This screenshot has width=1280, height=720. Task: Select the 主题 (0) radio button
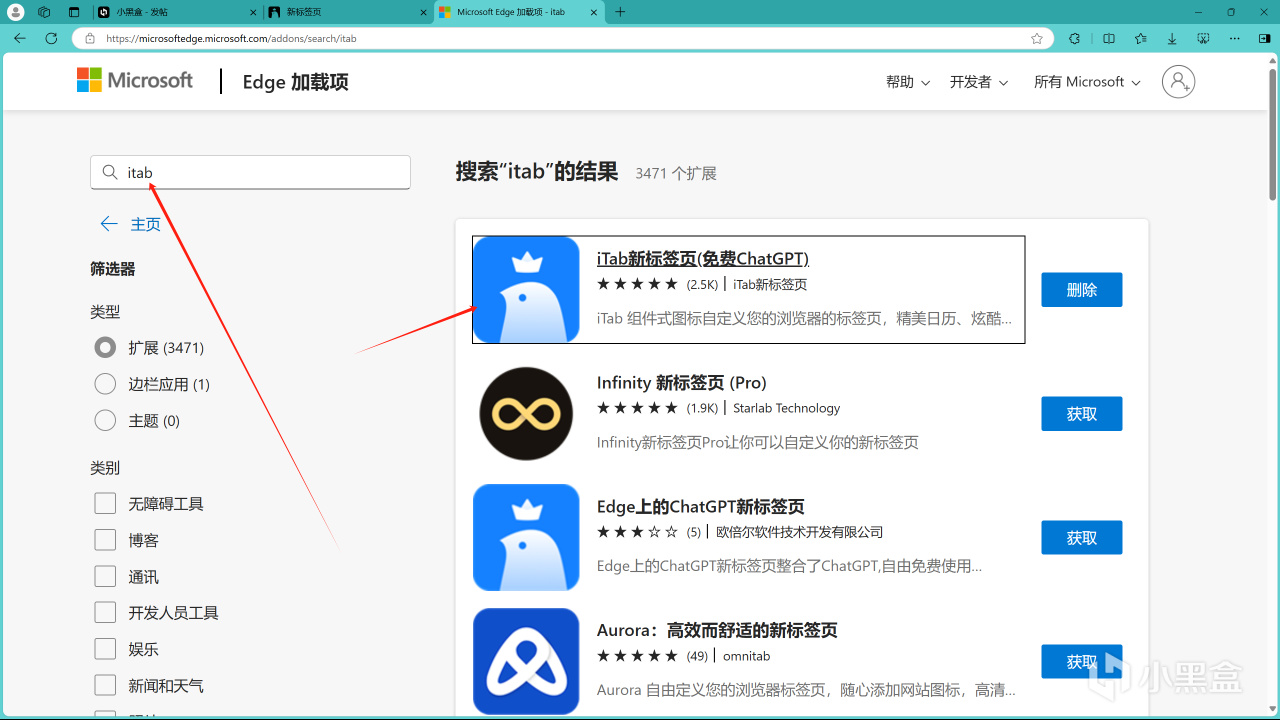(105, 421)
